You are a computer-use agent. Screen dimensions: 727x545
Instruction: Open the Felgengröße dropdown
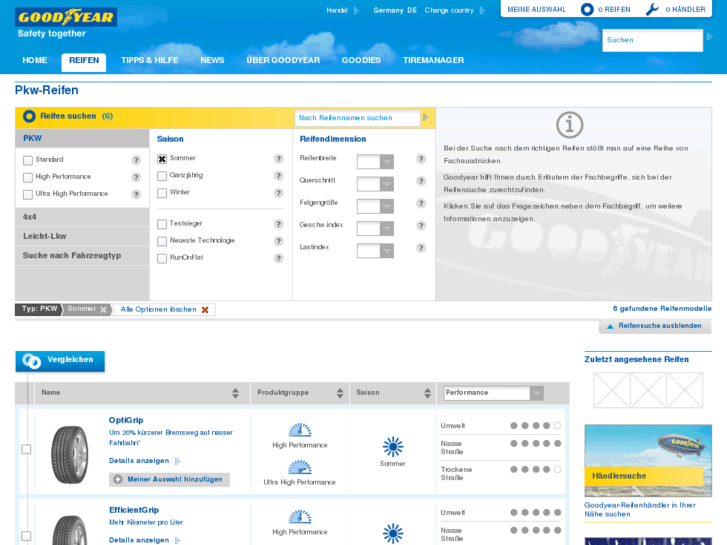pyautogui.click(x=375, y=206)
